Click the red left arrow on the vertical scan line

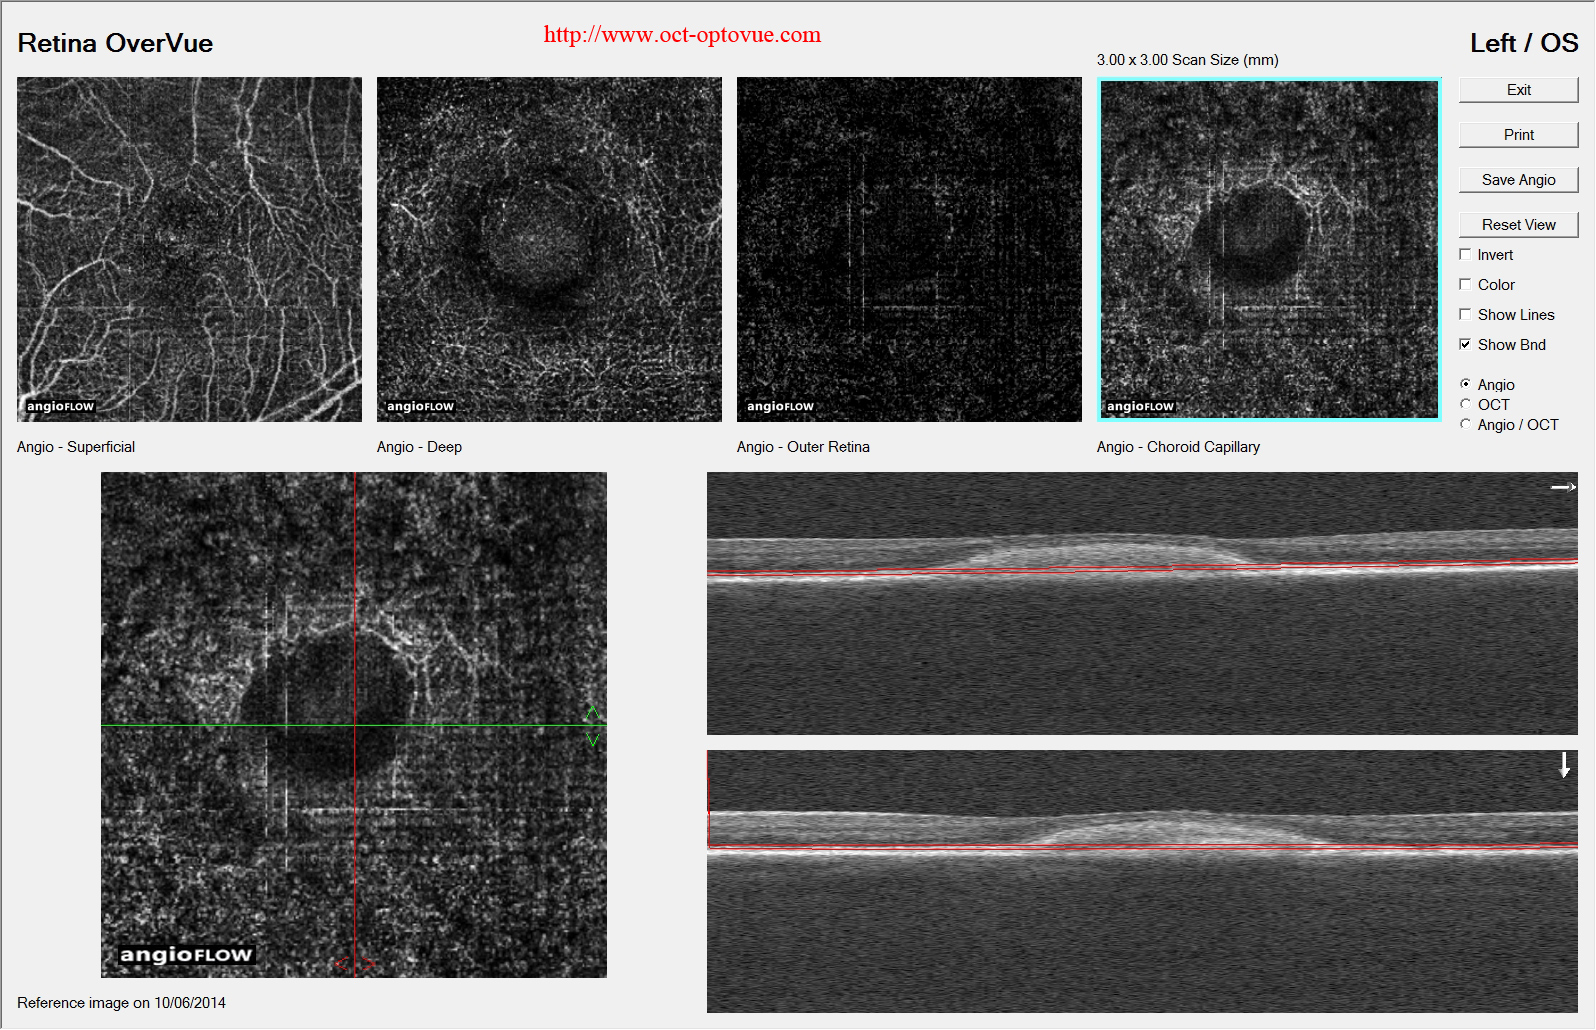point(342,964)
